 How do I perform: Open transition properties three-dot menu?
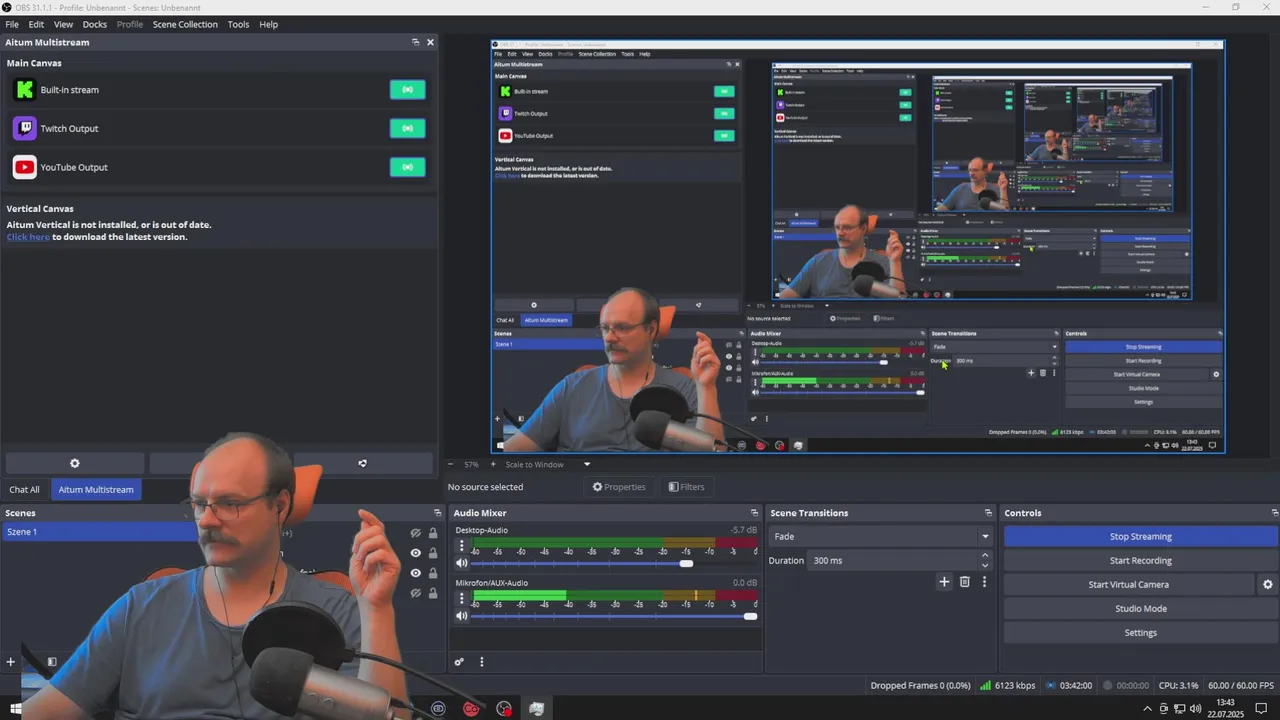click(984, 582)
